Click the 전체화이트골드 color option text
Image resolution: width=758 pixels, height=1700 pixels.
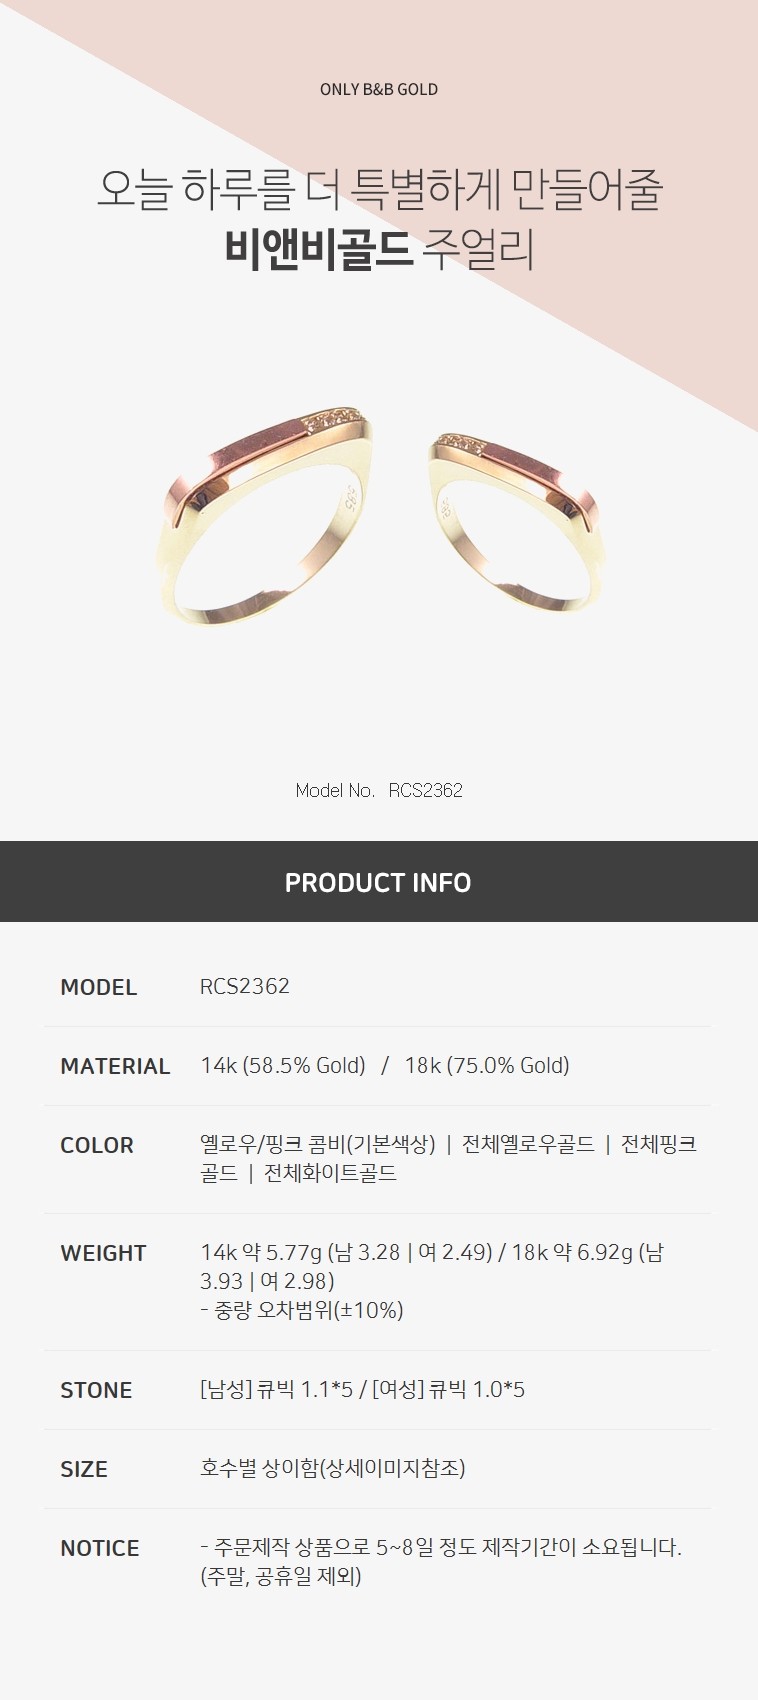pyautogui.click(x=330, y=1173)
